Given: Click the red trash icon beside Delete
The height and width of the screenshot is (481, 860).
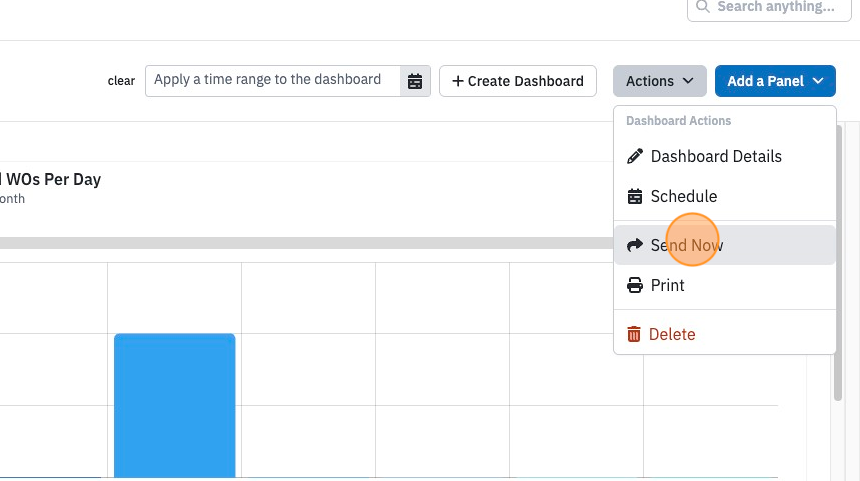Looking at the screenshot, I should [x=633, y=334].
